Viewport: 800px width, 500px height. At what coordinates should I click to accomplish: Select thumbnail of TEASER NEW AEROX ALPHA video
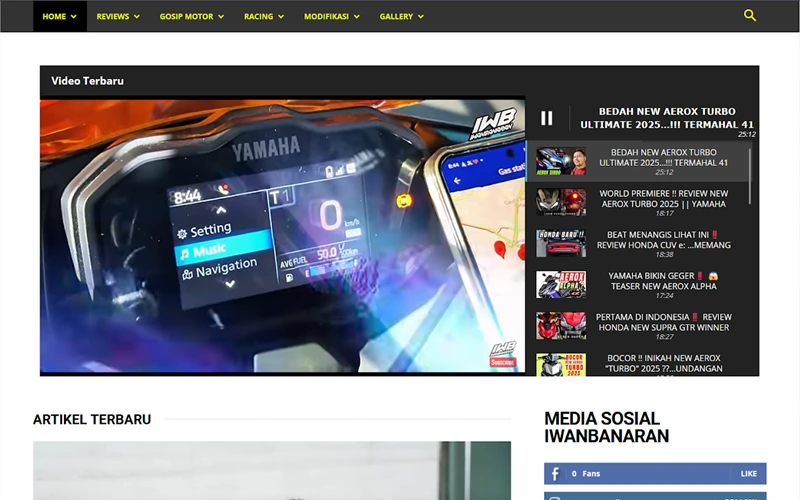pos(561,285)
